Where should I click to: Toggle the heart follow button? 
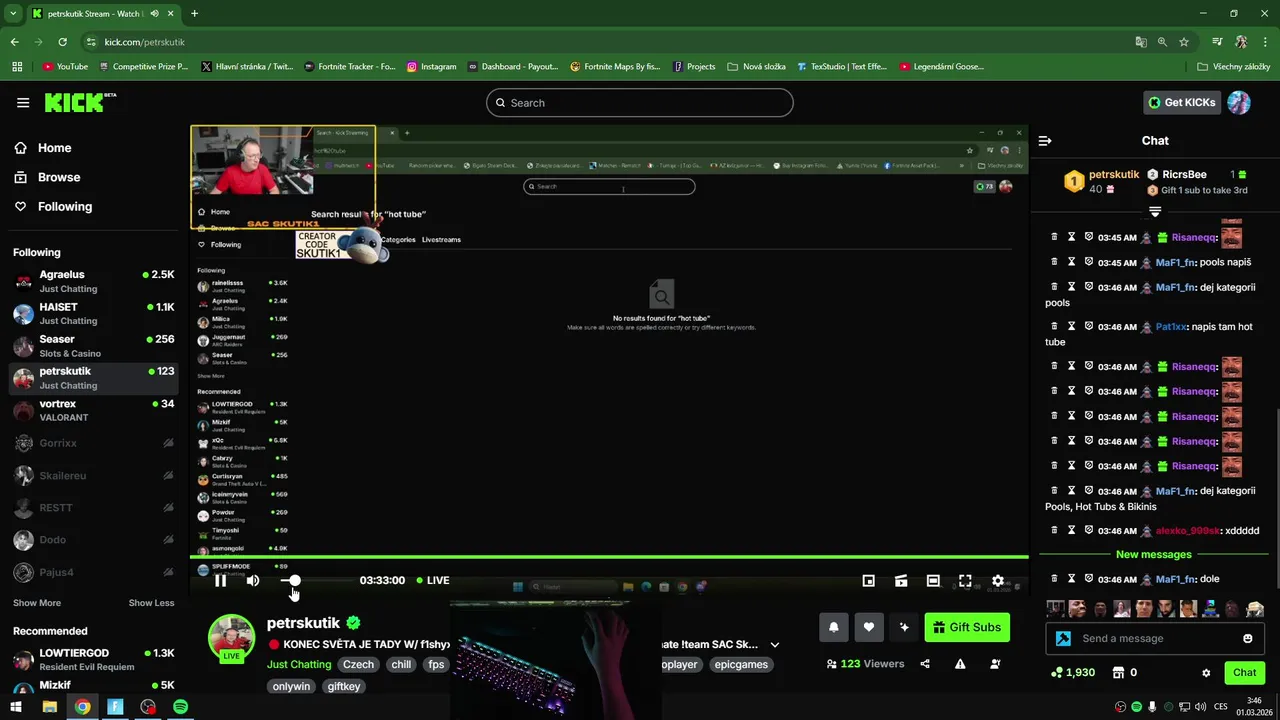868,627
